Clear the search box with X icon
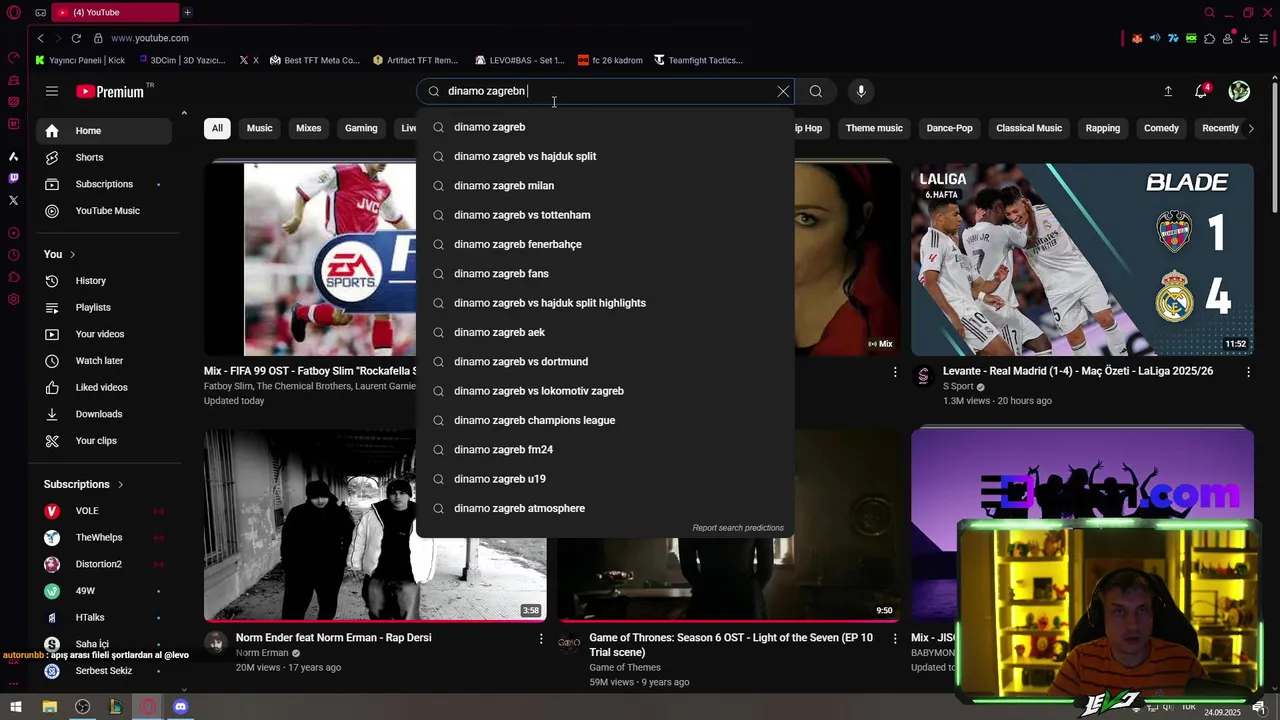 783,91
